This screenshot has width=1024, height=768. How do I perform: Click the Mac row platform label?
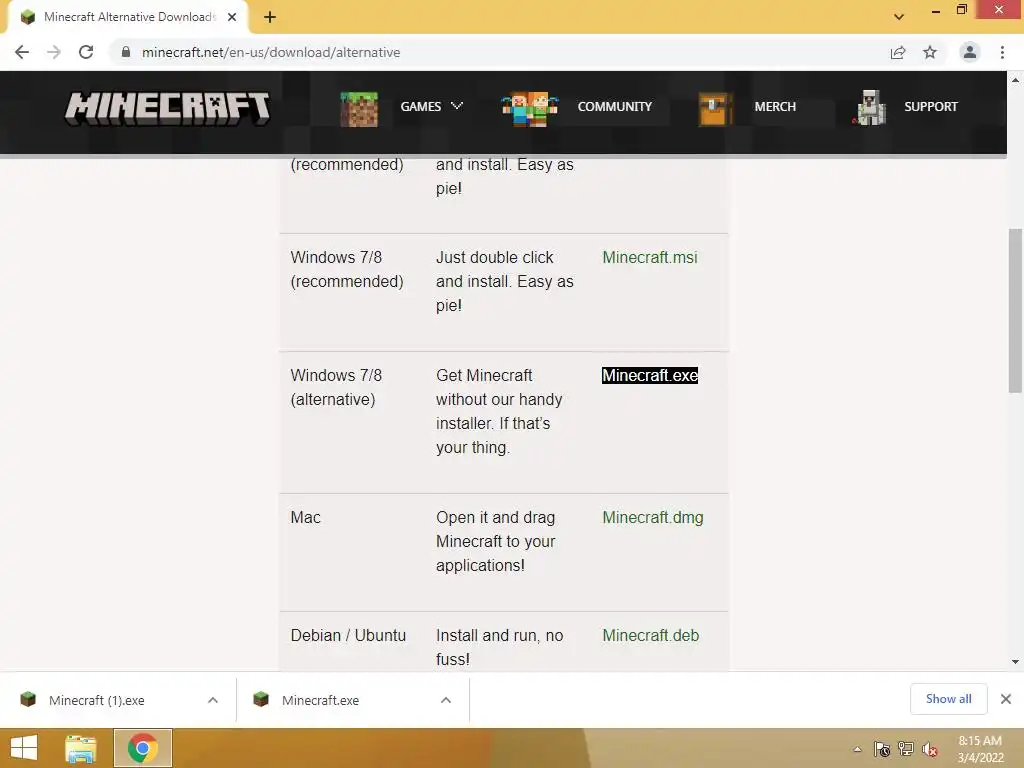click(x=306, y=517)
